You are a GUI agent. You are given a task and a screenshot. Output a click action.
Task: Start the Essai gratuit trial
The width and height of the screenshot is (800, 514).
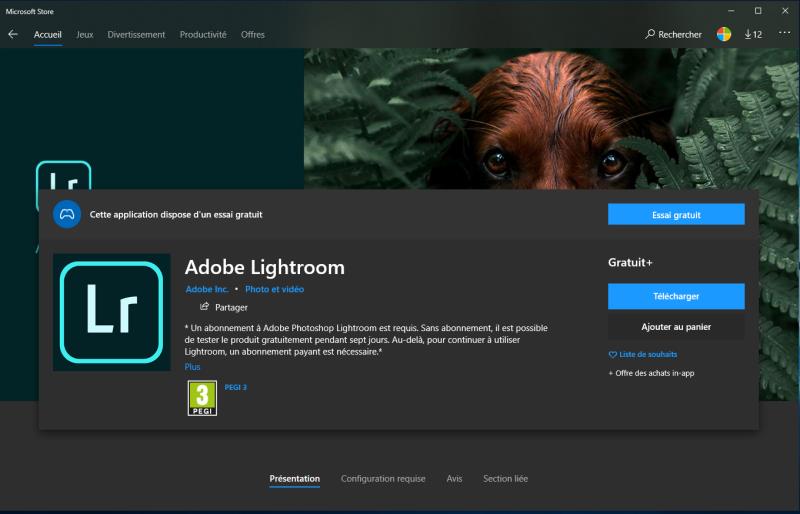(676, 214)
